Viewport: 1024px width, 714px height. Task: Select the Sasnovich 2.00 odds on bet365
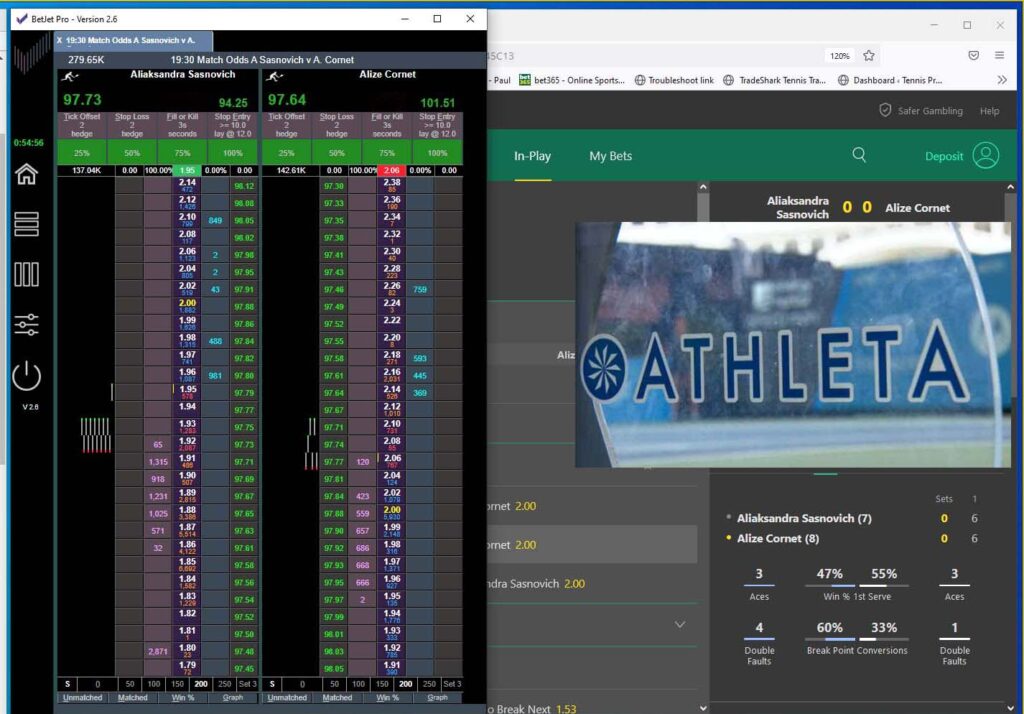pyautogui.click(x=574, y=583)
